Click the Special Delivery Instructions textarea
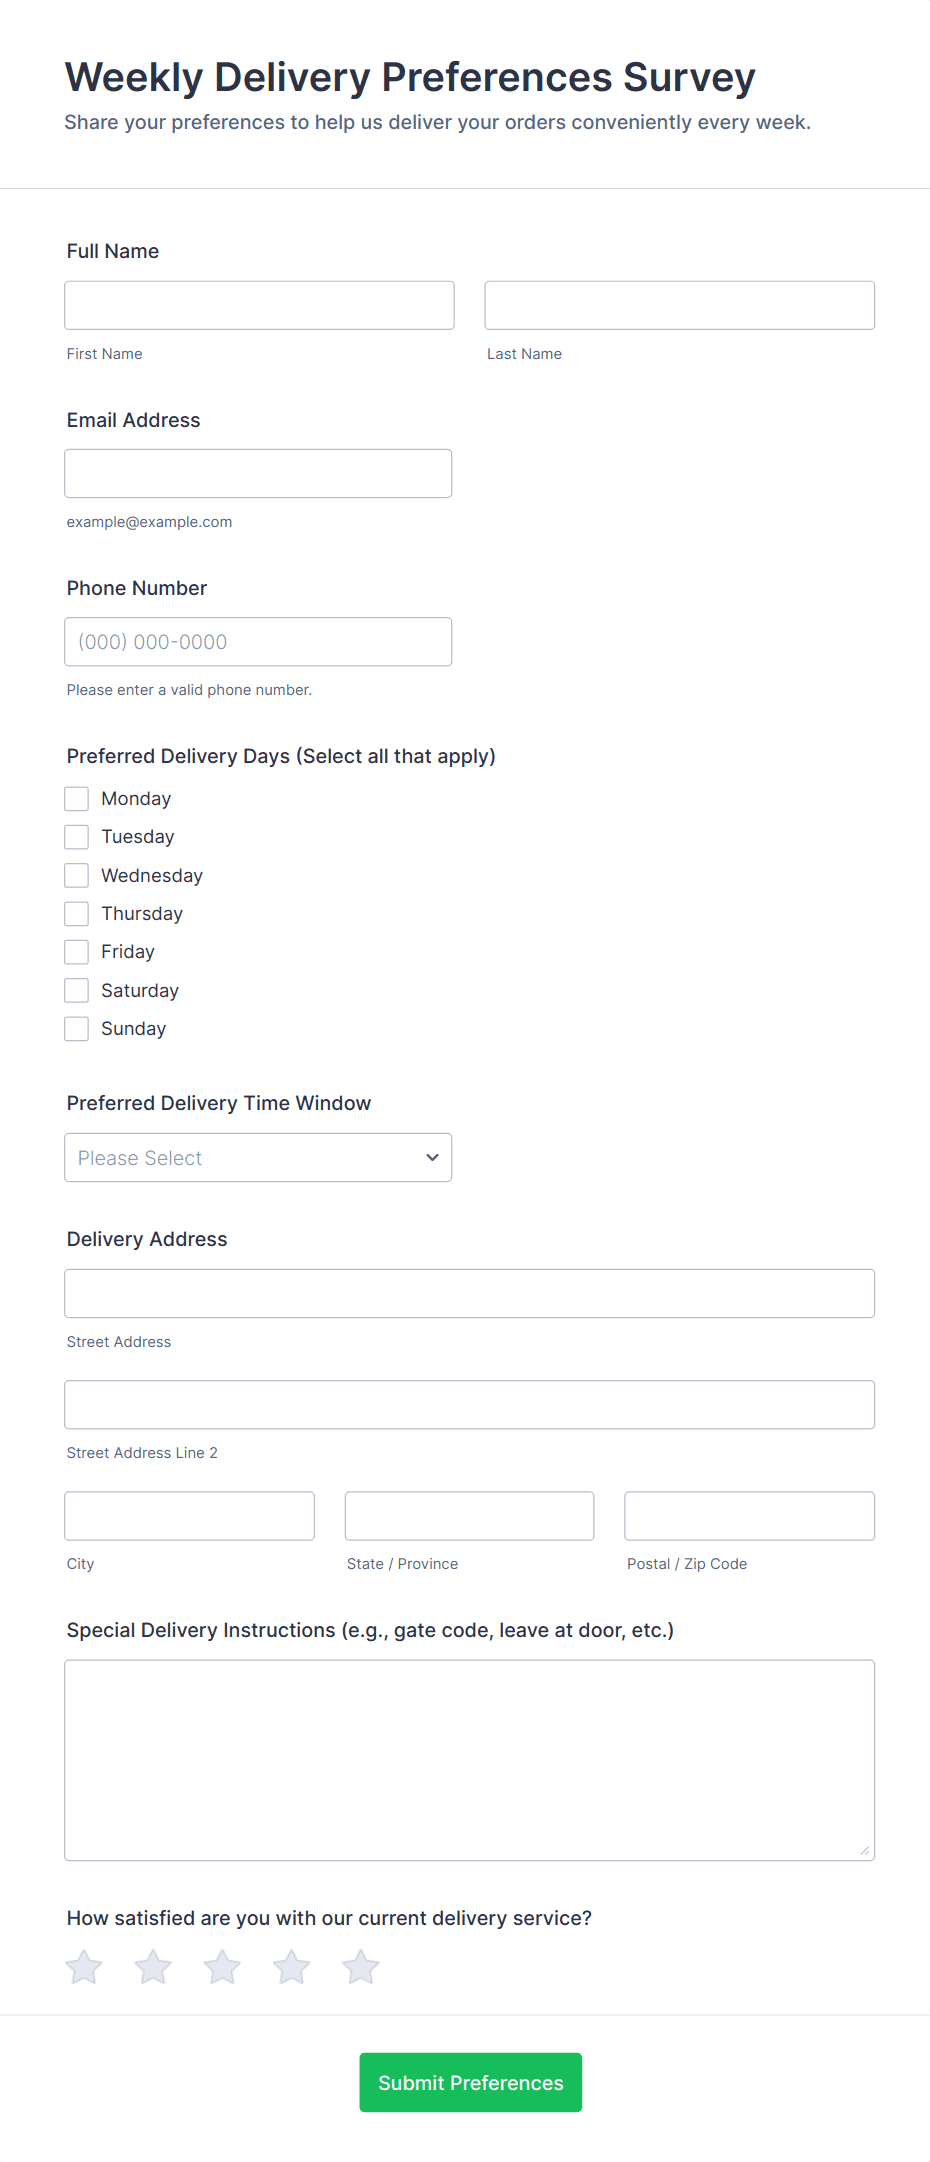This screenshot has width=930, height=2162. pos(469,1760)
